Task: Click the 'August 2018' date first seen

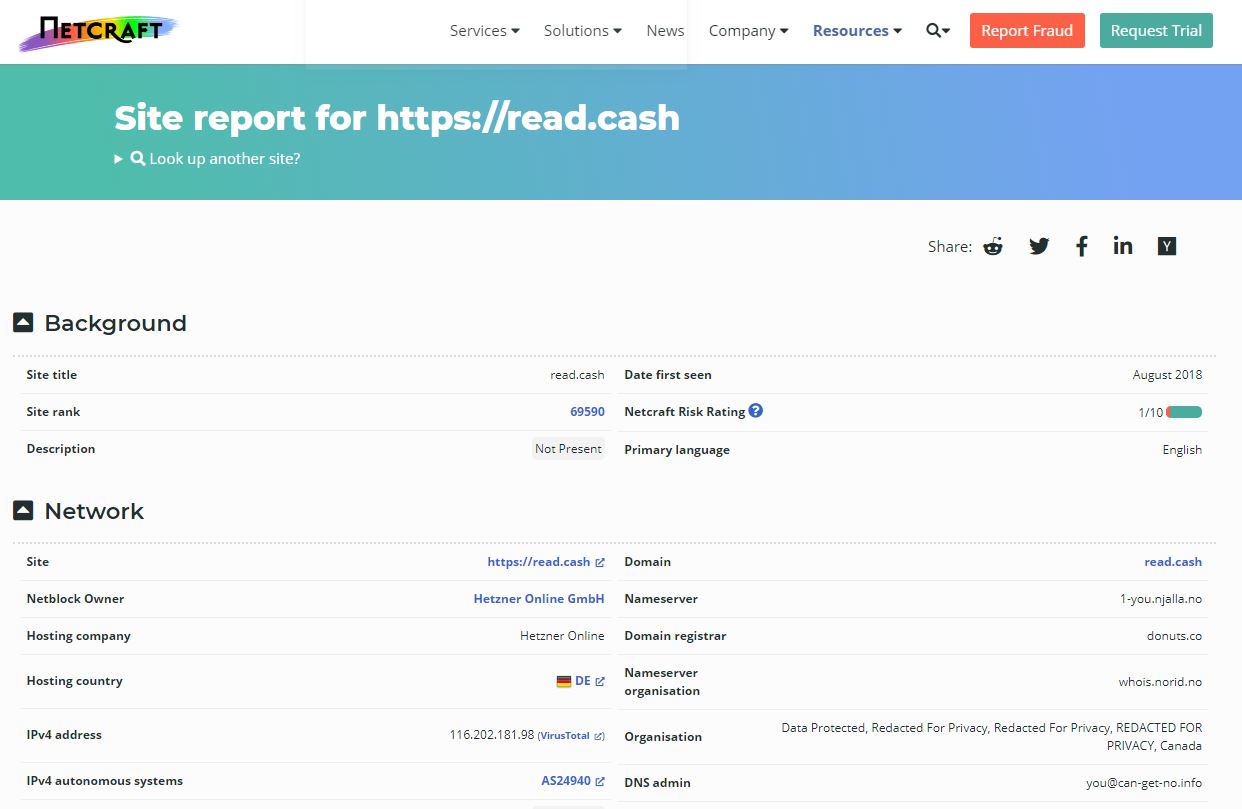Action: click(x=1168, y=375)
